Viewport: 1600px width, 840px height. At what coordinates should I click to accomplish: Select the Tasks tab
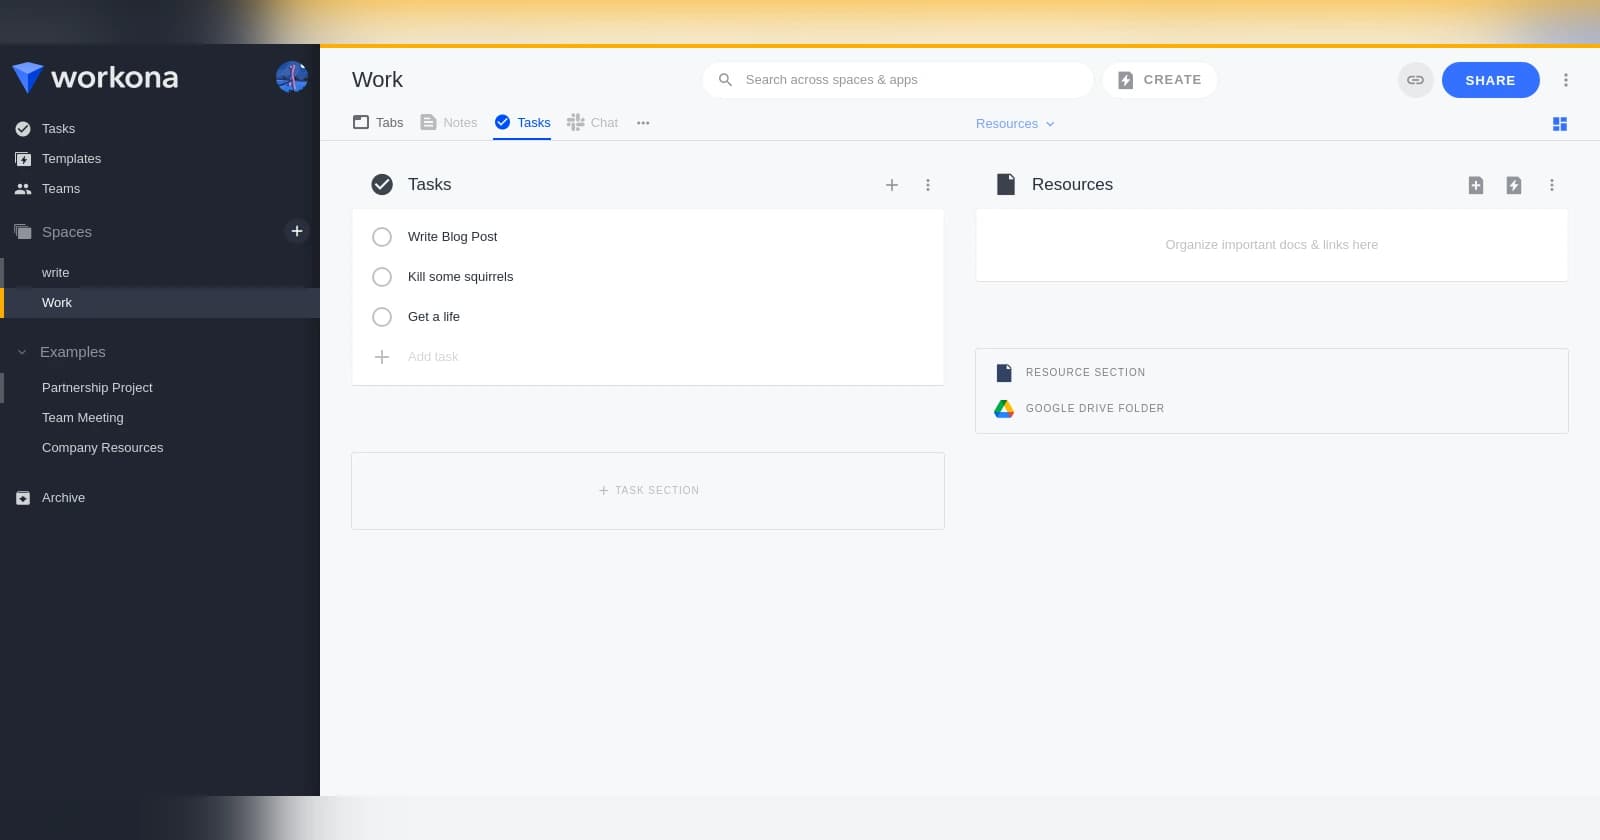click(522, 122)
